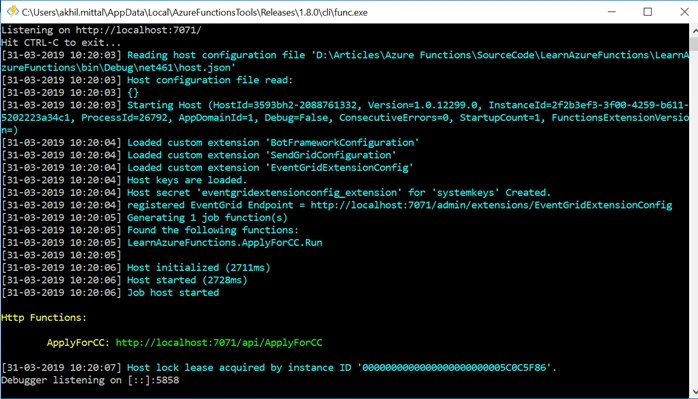698x399 pixels.
Task: Click 'Job host started' line
Action: click(110, 293)
